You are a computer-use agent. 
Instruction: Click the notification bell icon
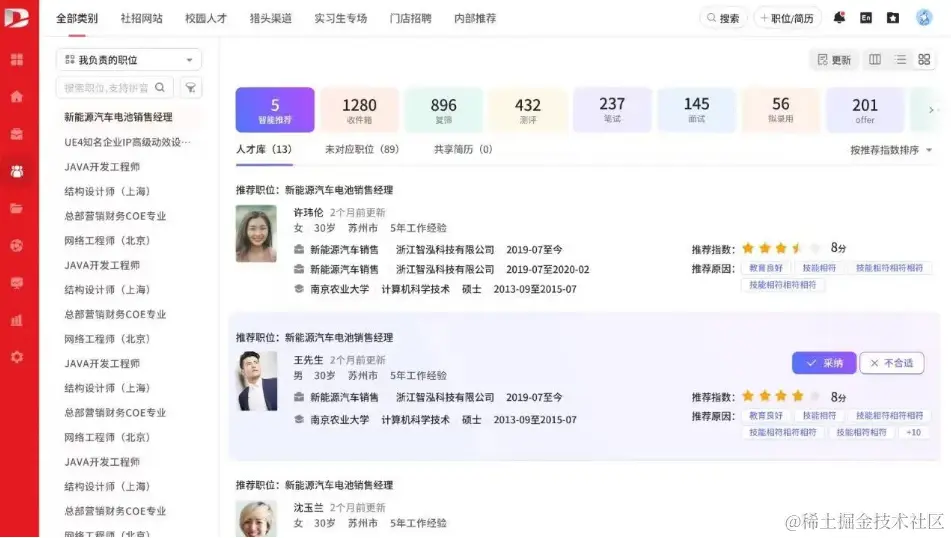(x=839, y=18)
